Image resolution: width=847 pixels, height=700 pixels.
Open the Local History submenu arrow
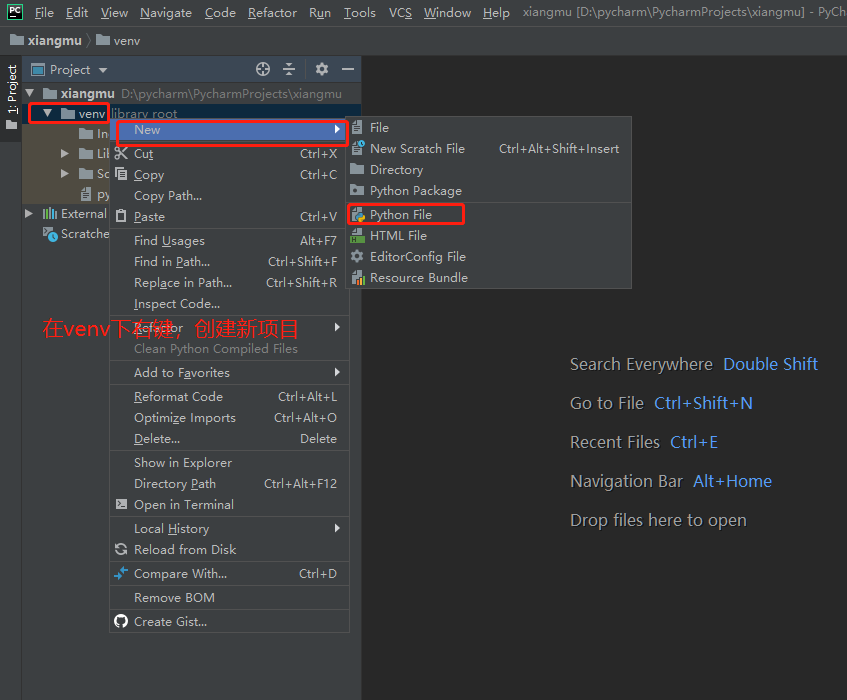(x=337, y=528)
